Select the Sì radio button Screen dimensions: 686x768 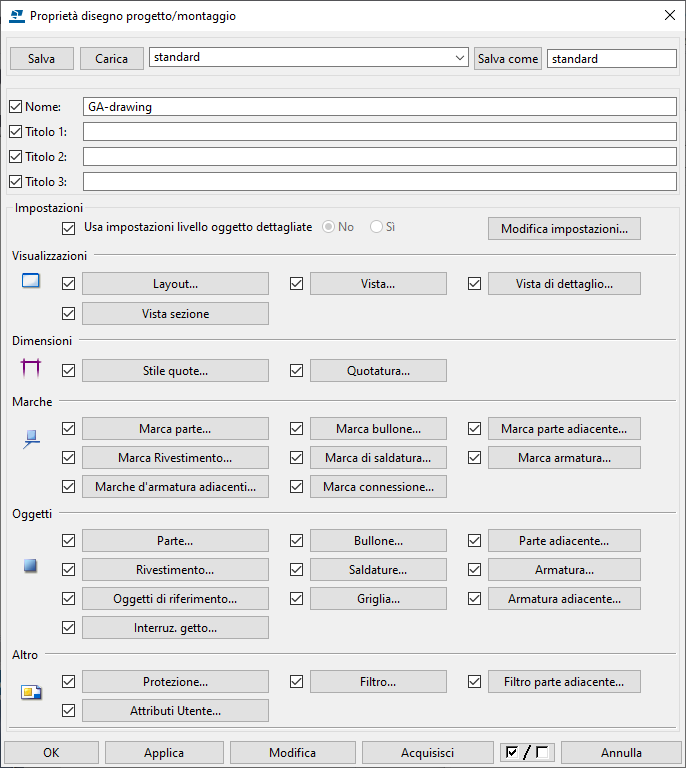(x=376, y=227)
